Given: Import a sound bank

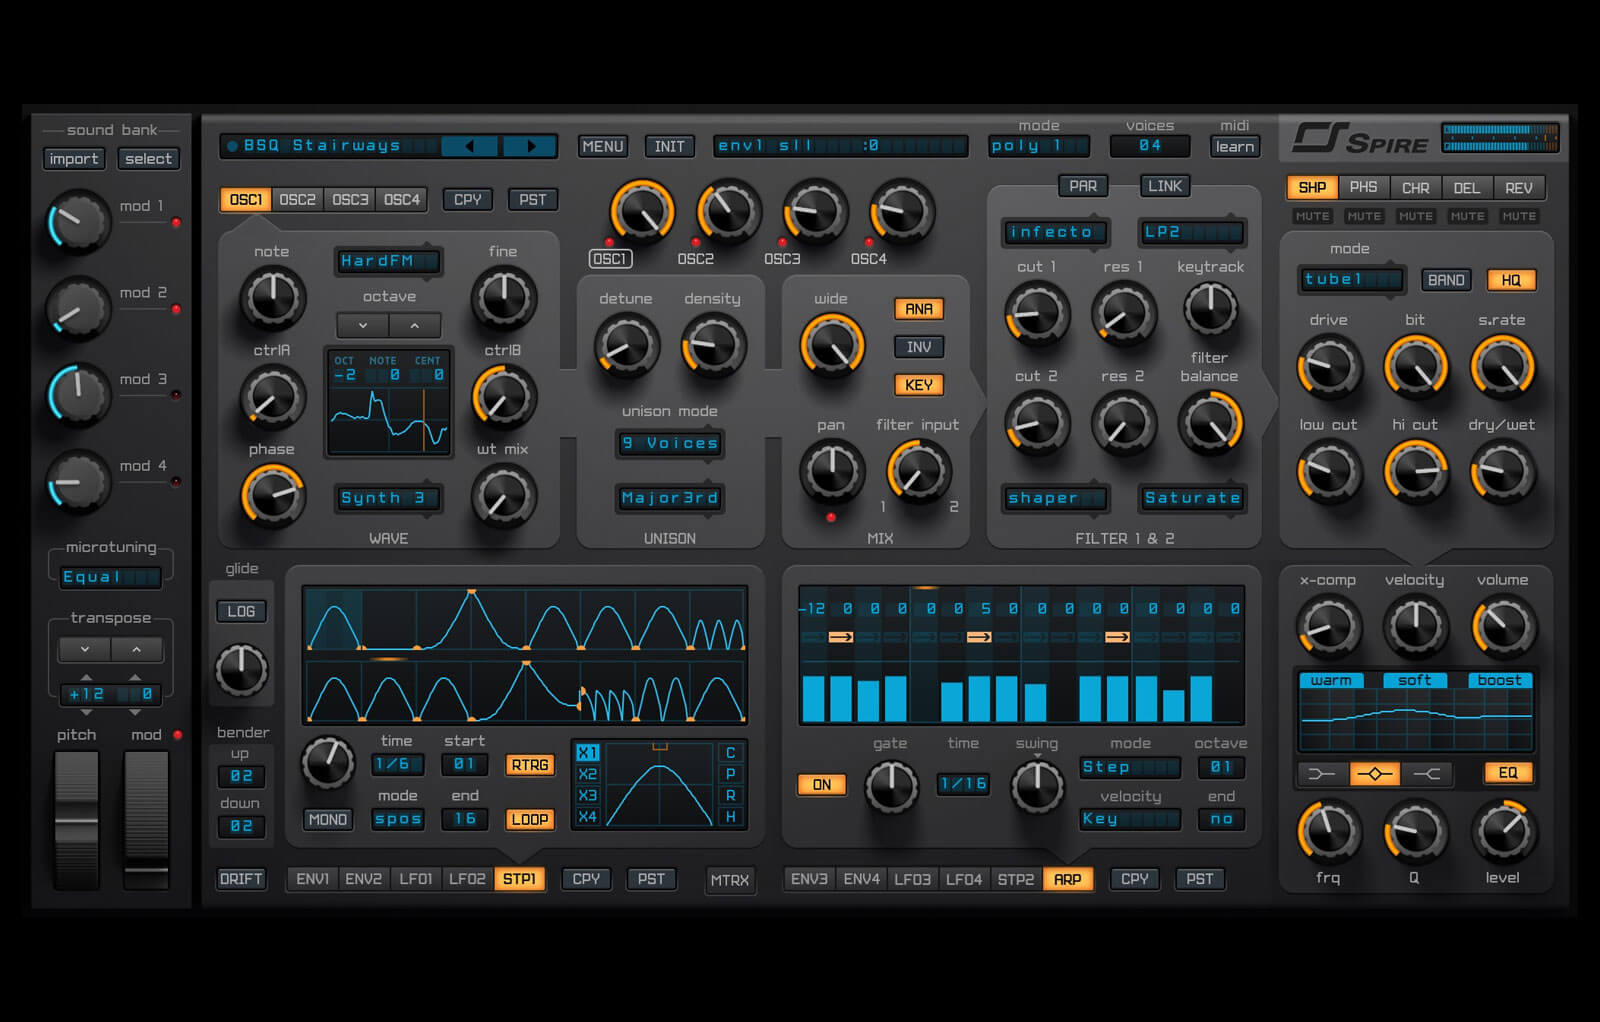Looking at the screenshot, I should point(74,158).
